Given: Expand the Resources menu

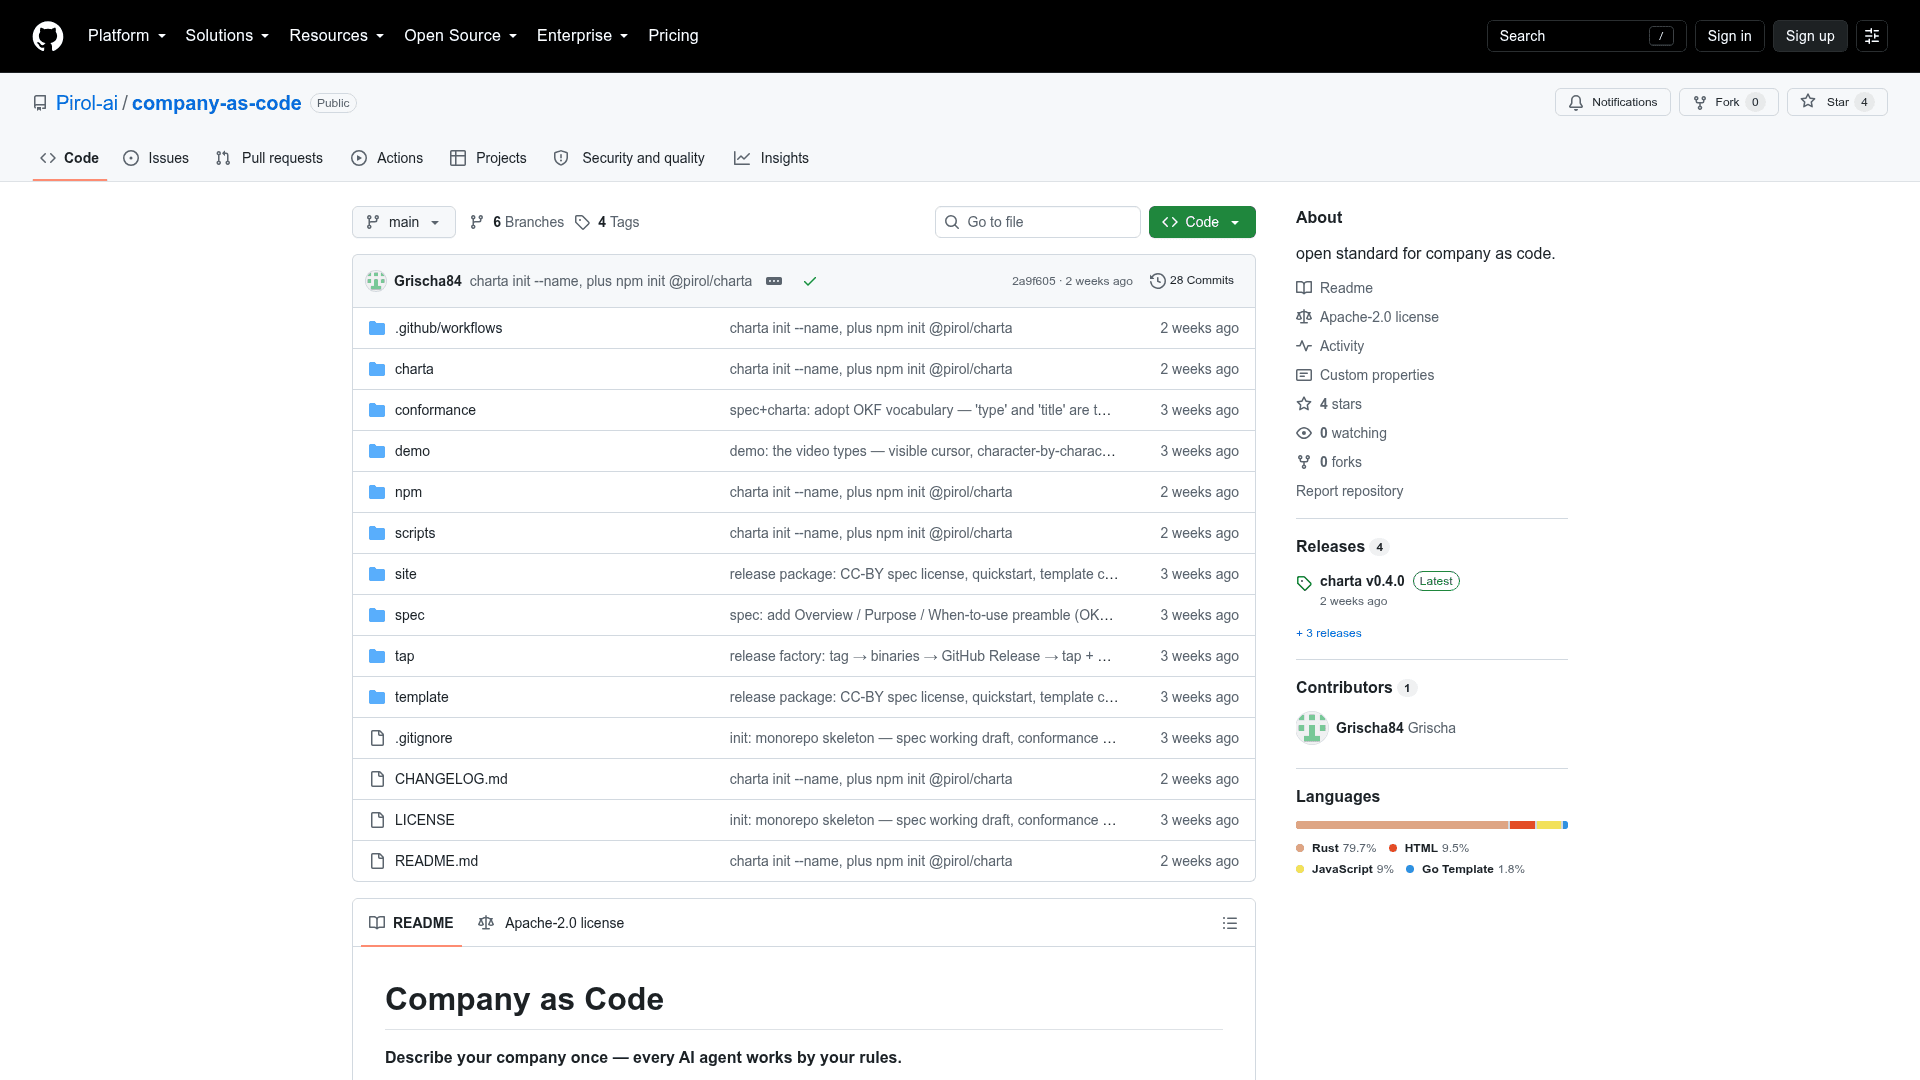Looking at the screenshot, I should (x=336, y=36).
